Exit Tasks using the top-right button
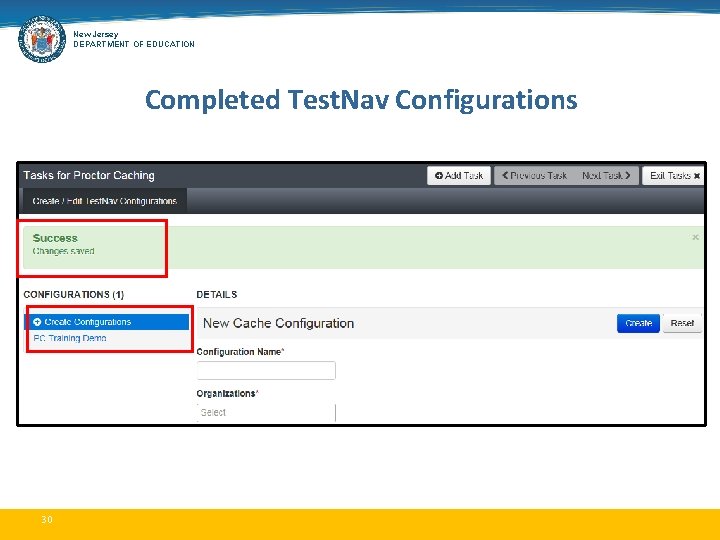 coord(674,175)
